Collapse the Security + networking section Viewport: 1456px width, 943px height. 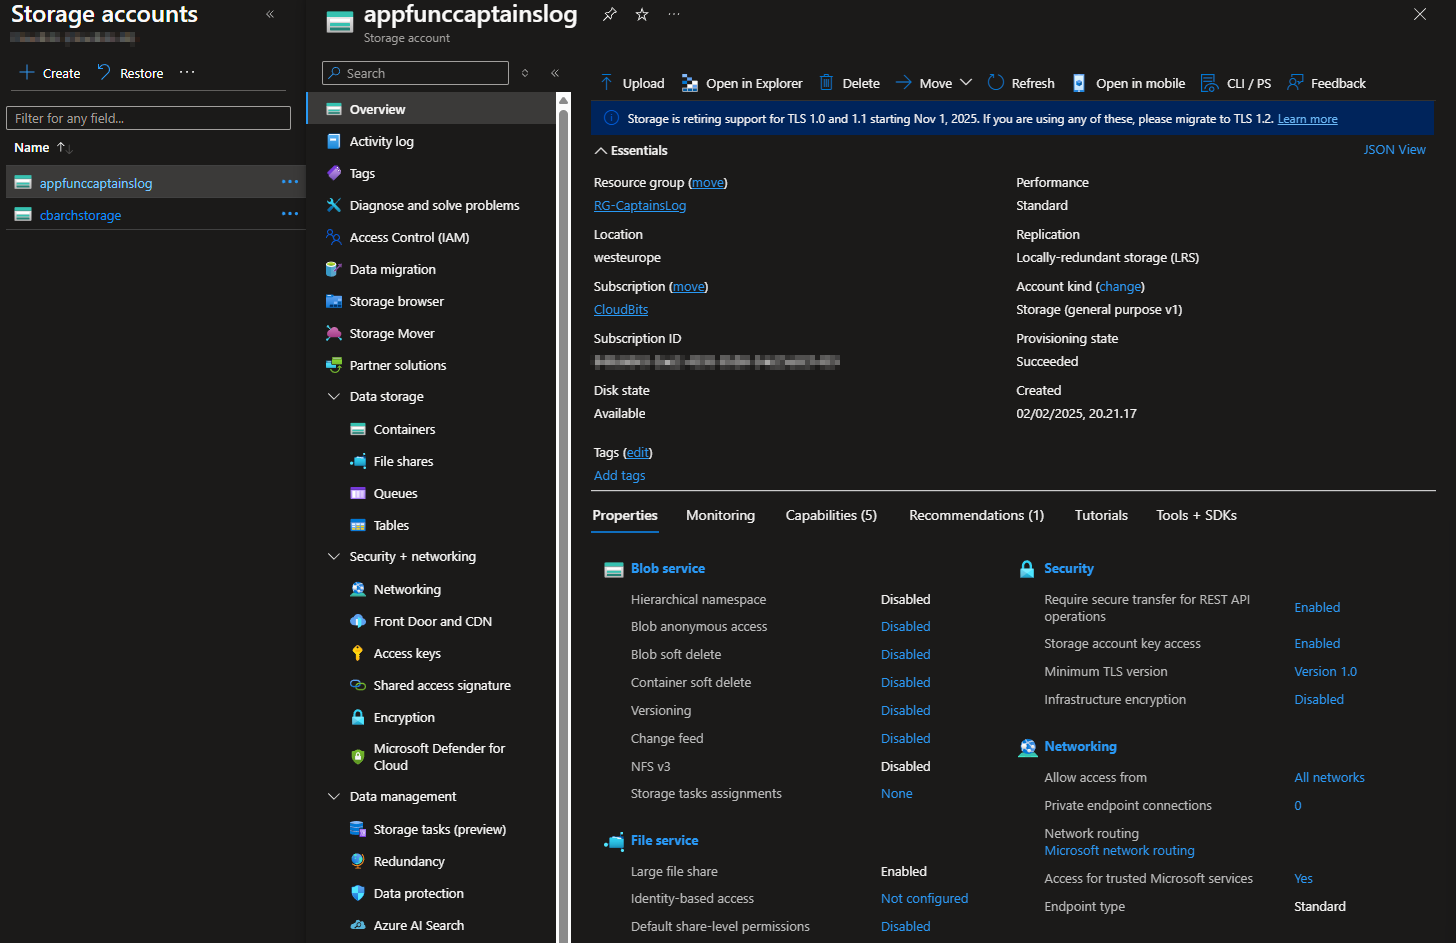[334, 557]
